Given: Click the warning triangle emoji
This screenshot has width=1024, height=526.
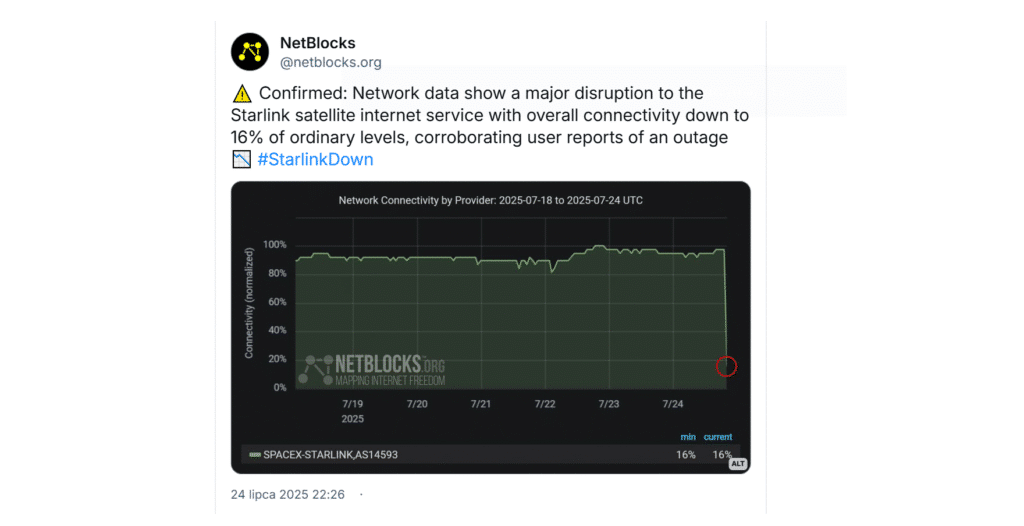Looking at the screenshot, I should tap(241, 94).
